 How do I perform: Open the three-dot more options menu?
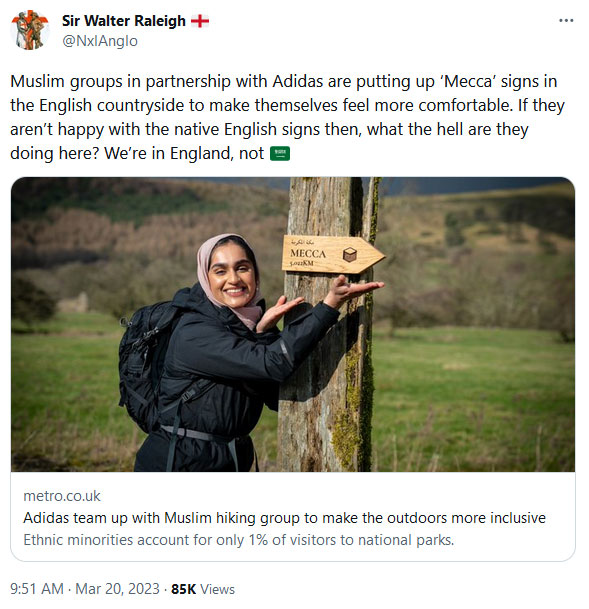[x=566, y=21]
